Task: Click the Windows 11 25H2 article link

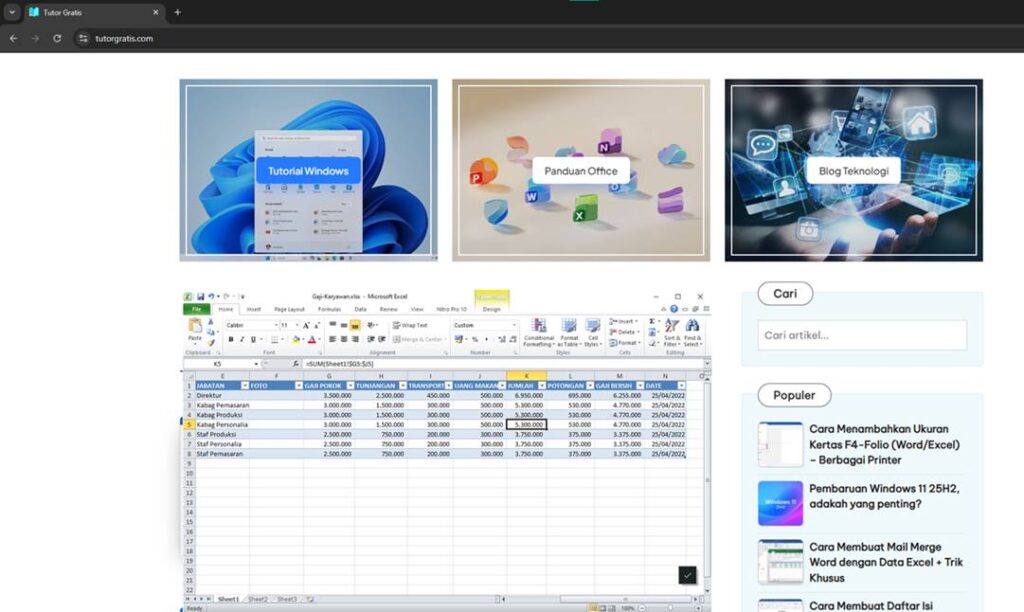Action: 880,497
